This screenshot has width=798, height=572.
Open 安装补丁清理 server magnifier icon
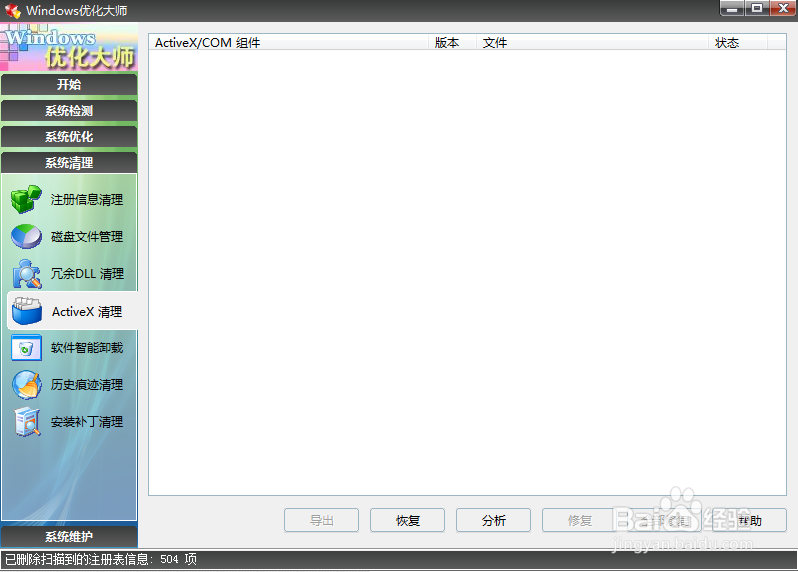pos(26,422)
